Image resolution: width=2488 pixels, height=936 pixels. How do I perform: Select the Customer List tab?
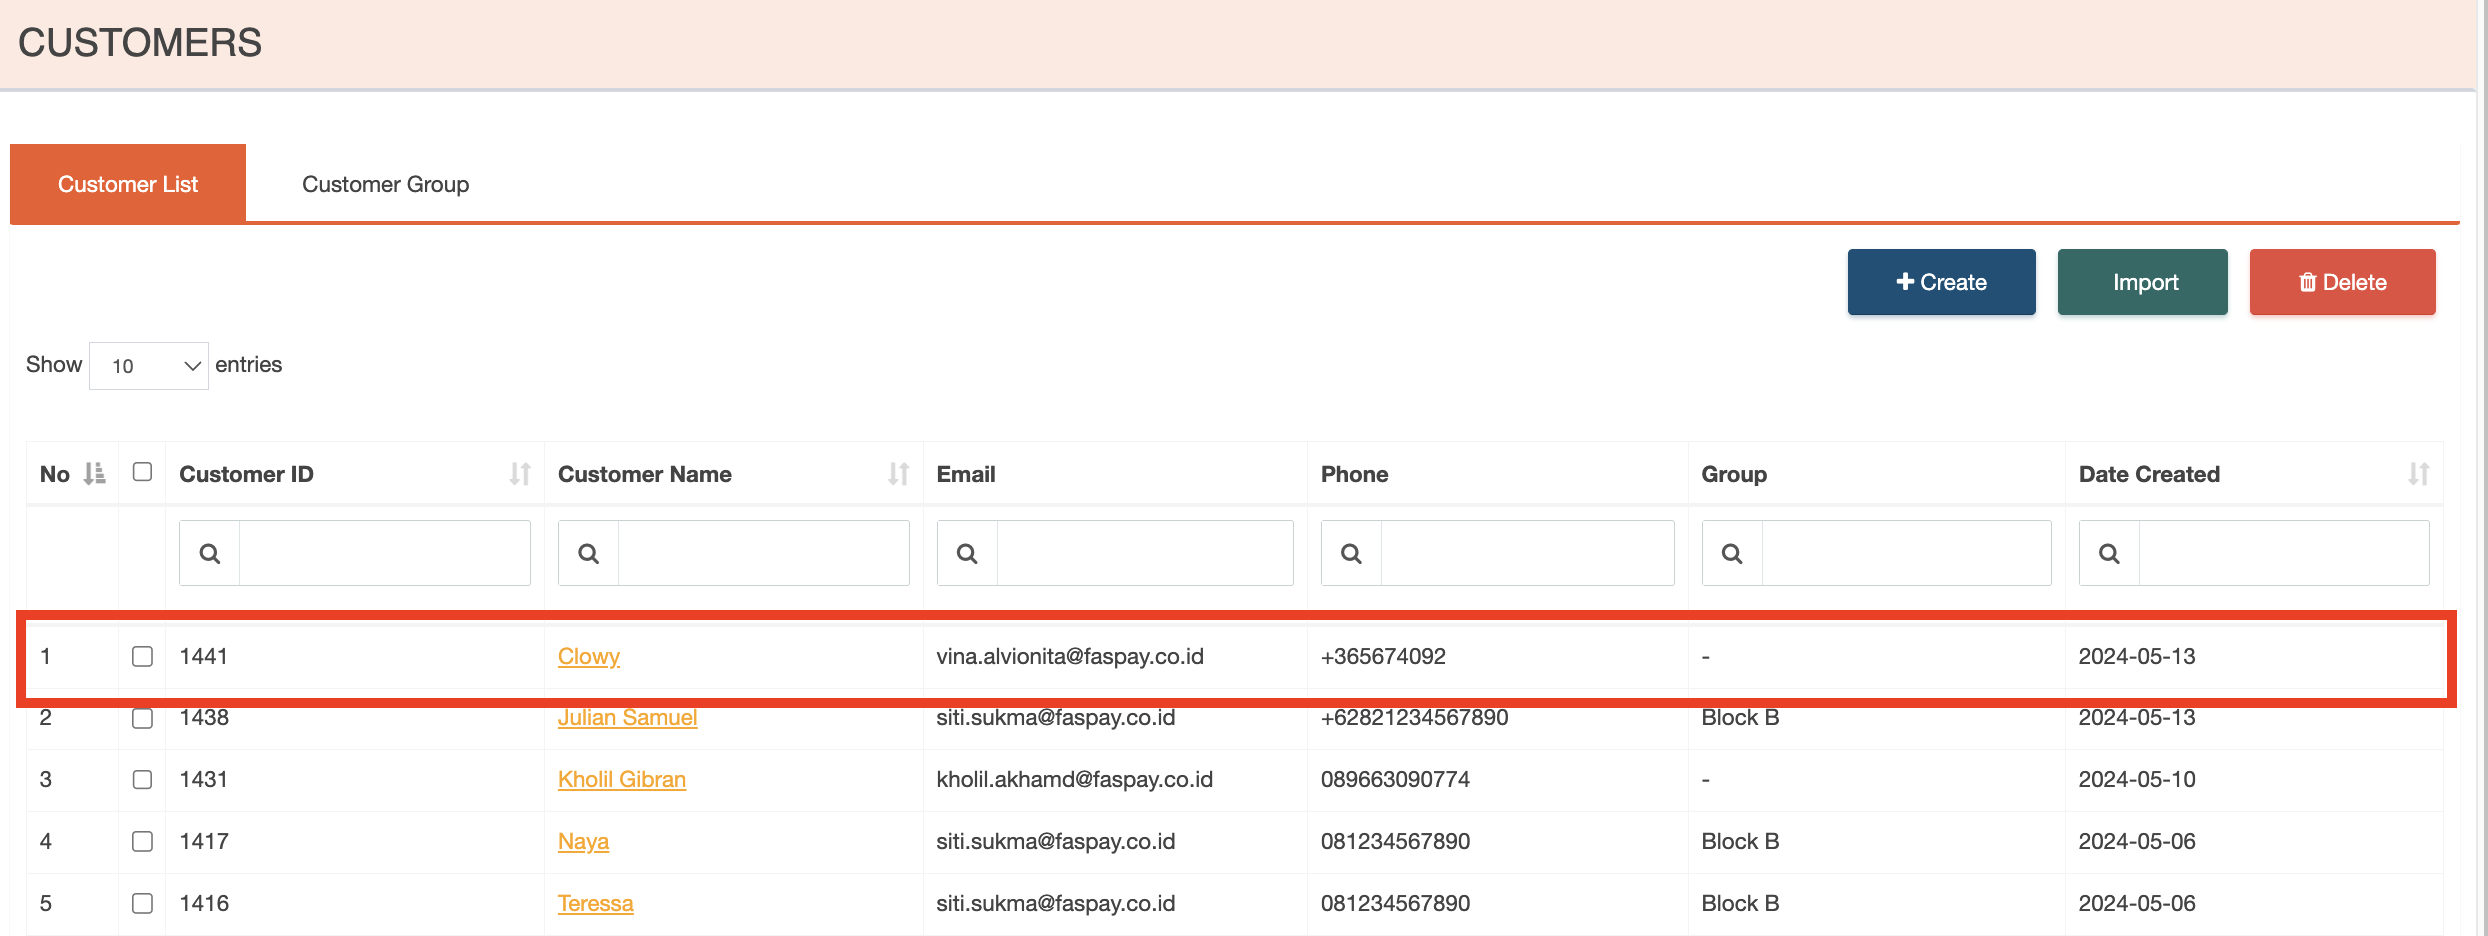click(128, 184)
